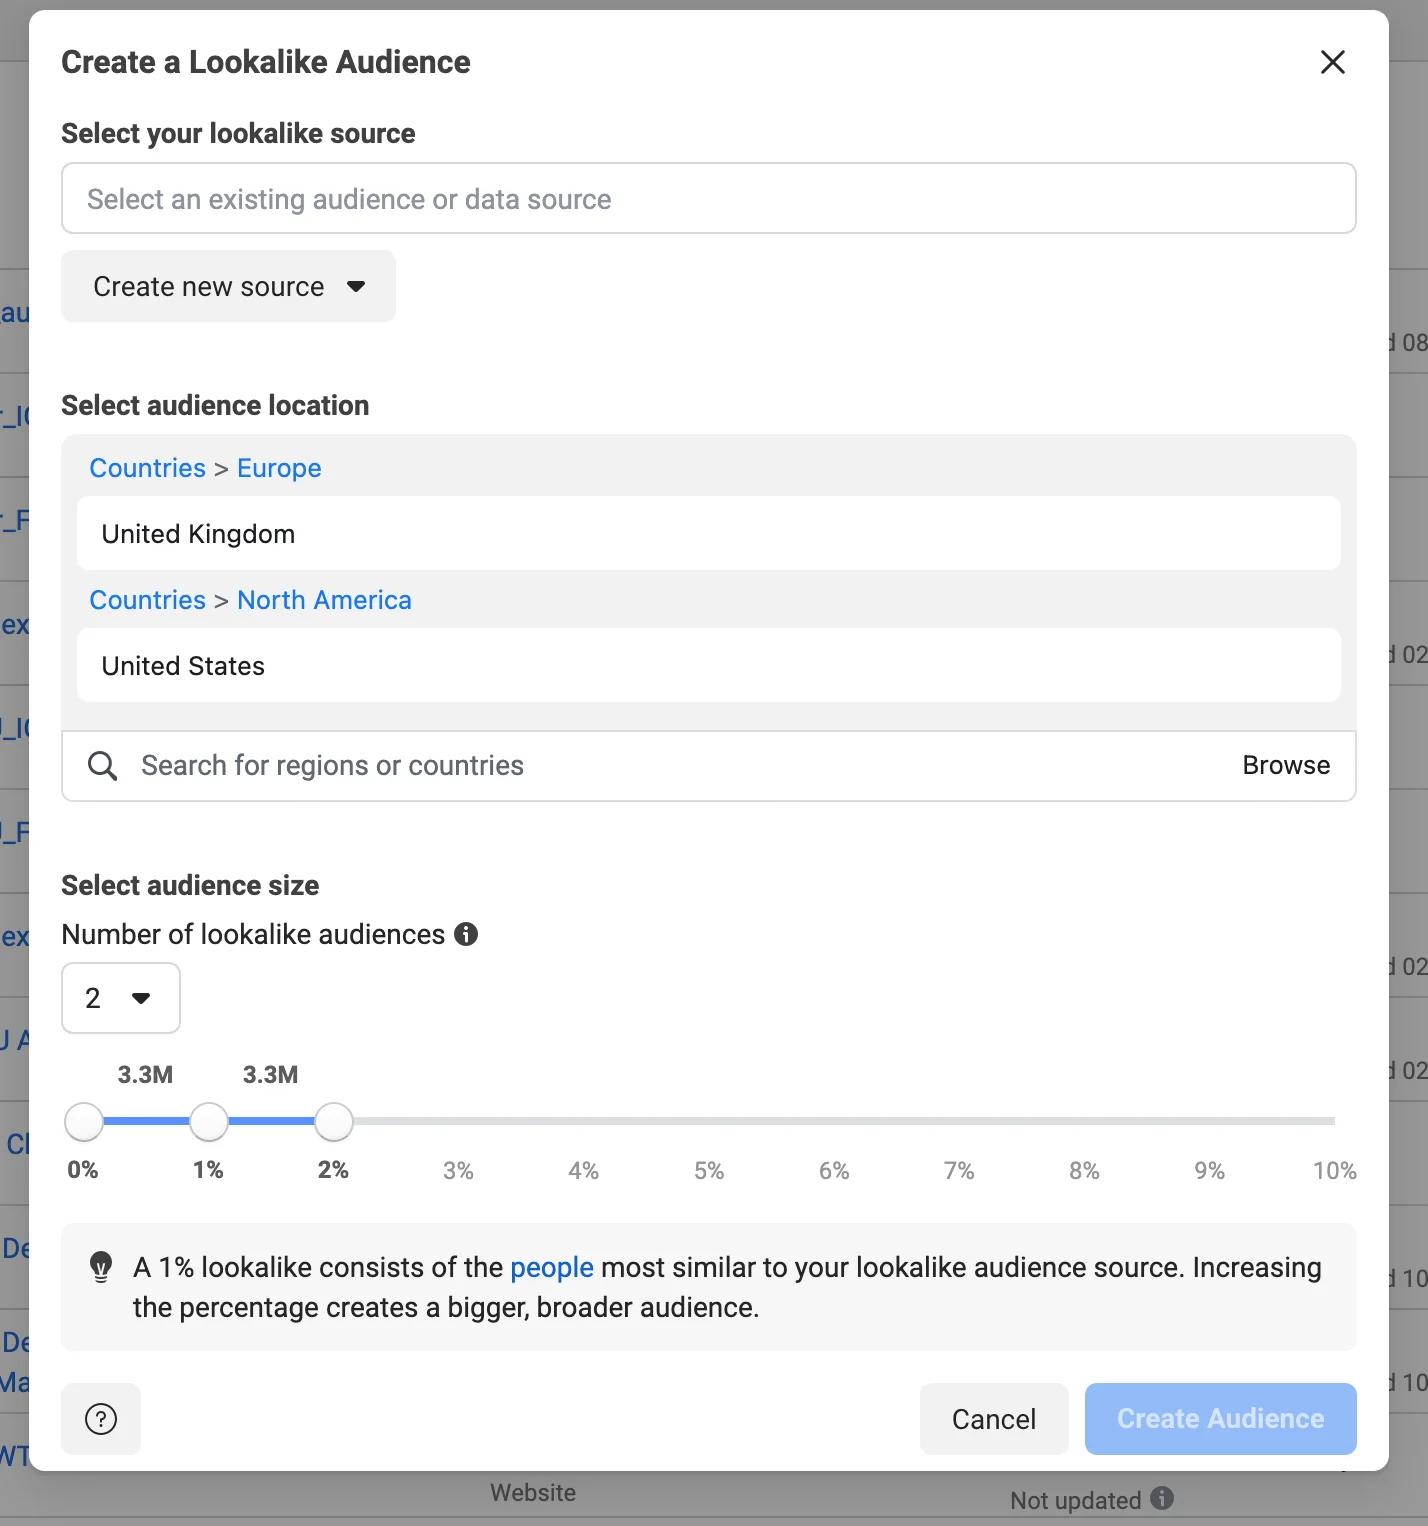
Task: Click the Browse locations button
Action: (x=1286, y=766)
